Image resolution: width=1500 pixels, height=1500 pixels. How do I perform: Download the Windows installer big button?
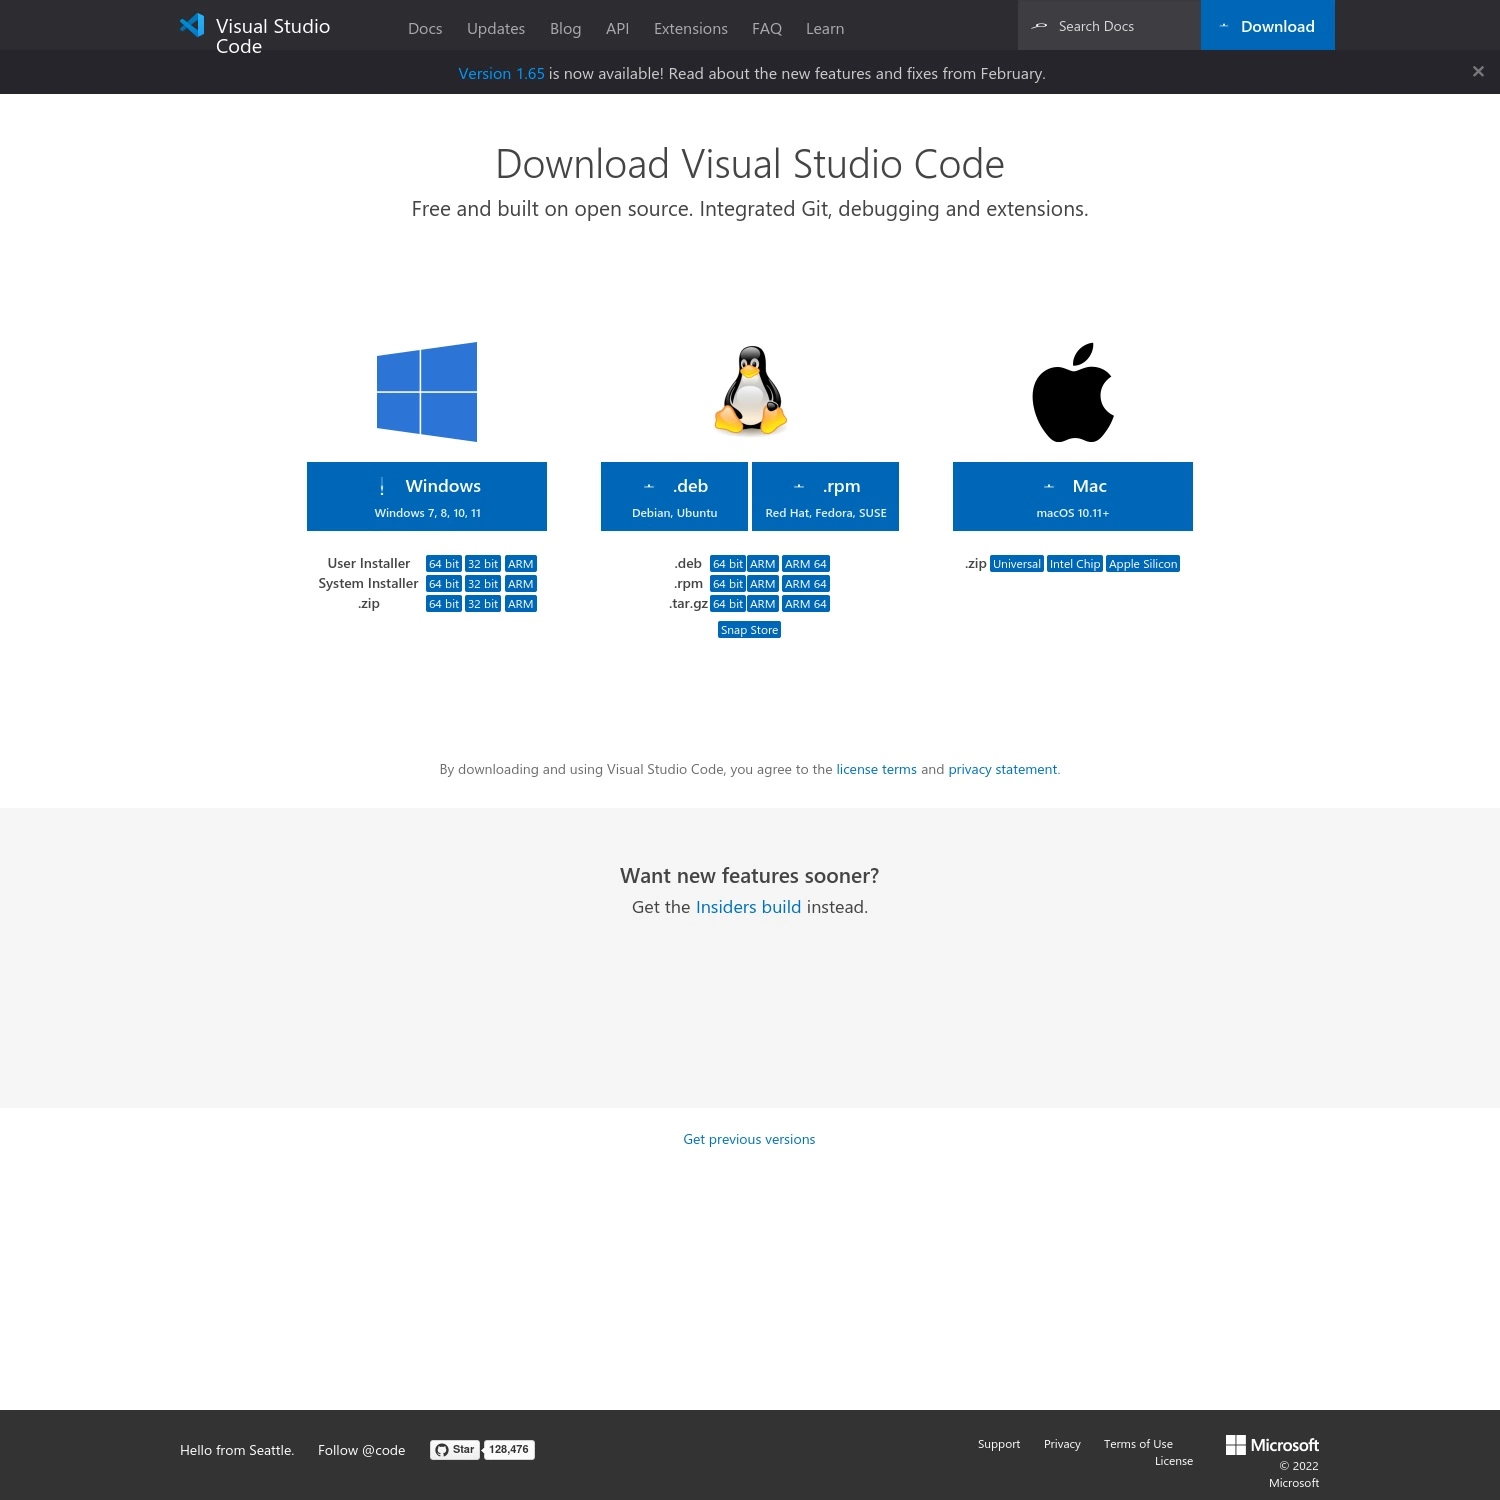click(x=427, y=496)
